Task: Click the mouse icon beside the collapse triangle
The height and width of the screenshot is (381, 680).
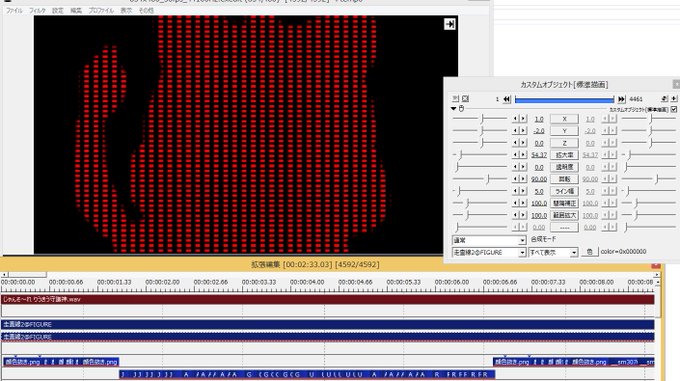Action: click(461, 109)
